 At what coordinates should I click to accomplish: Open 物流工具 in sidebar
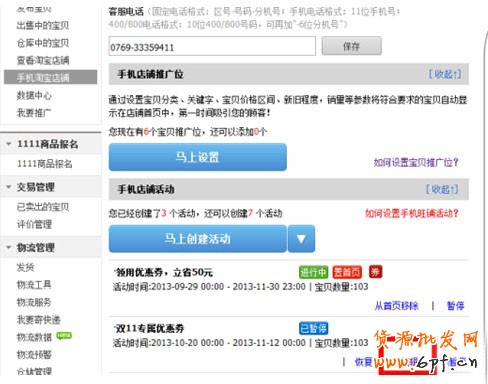click(x=34, y=285)
